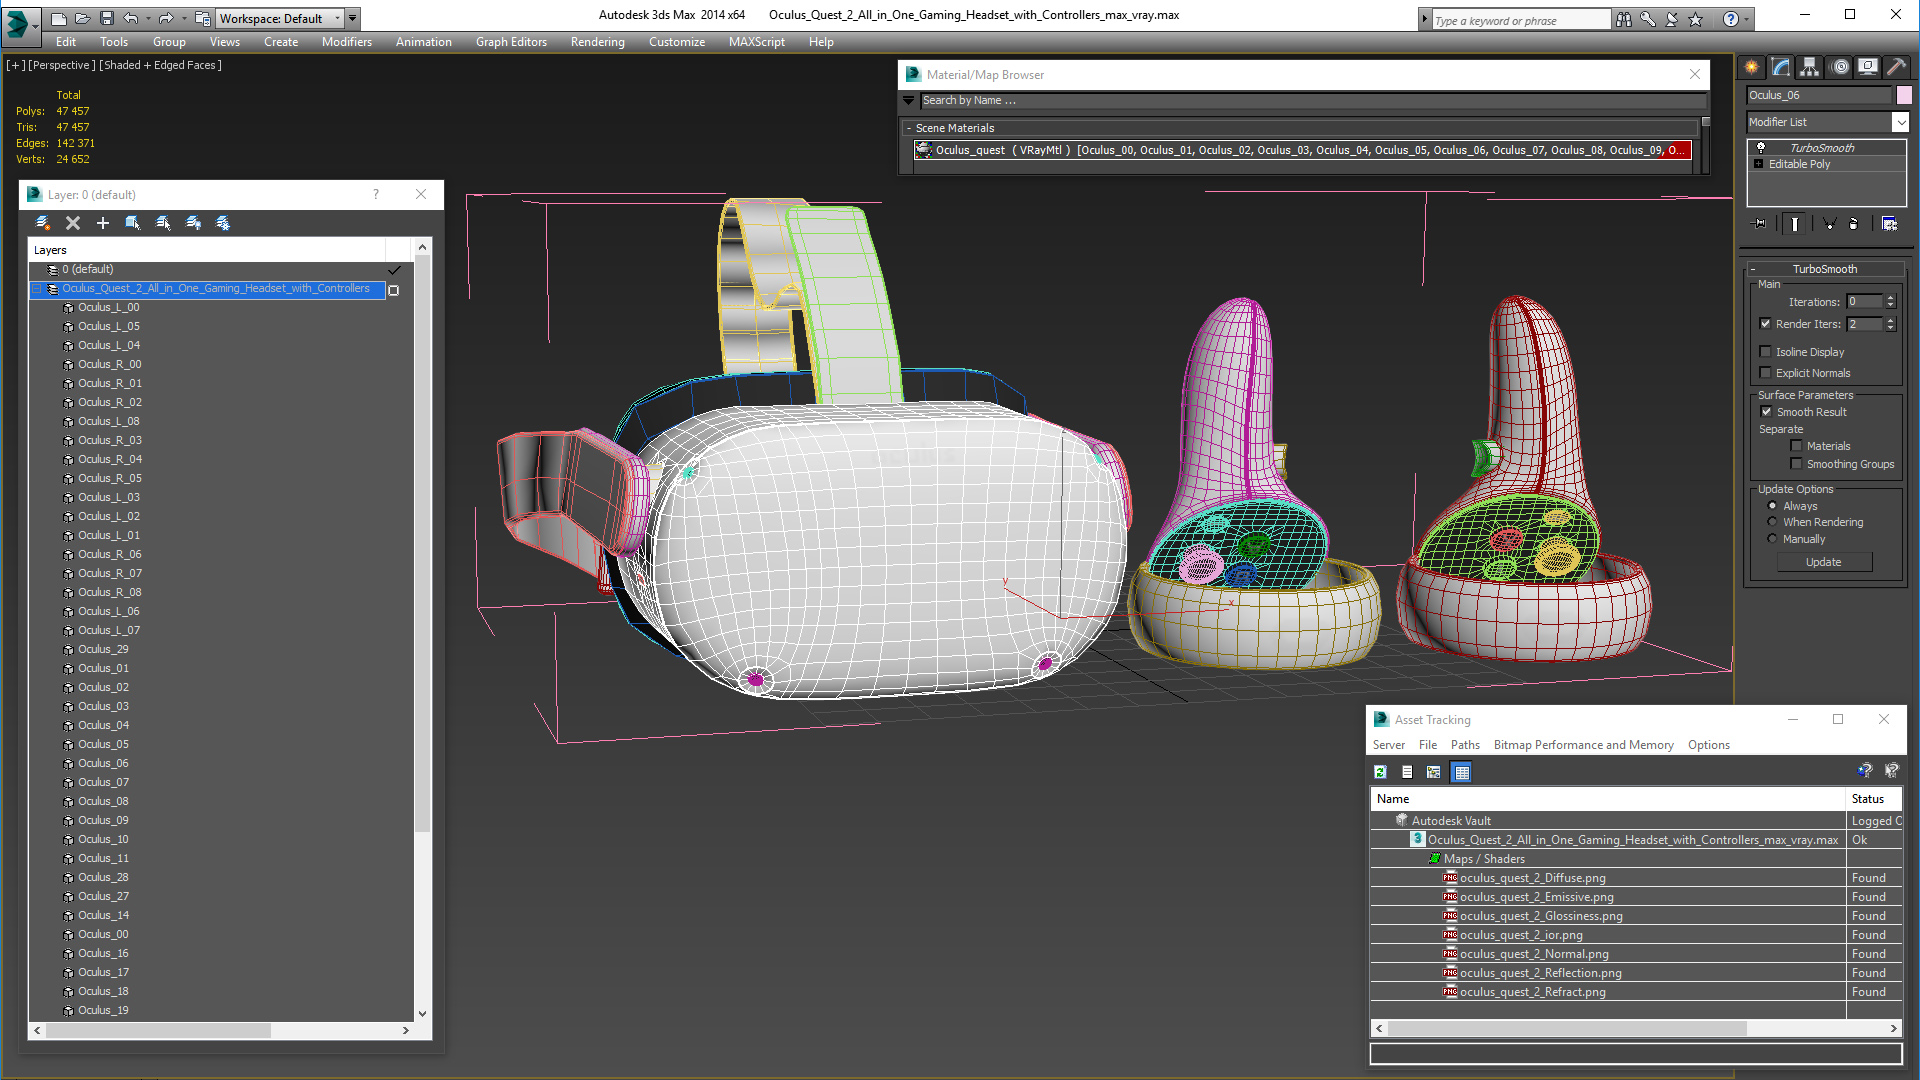Click the Search by Name field in Material Browser
Viewport: 1920px width, 1080px height.
(x=1313, y=100)
